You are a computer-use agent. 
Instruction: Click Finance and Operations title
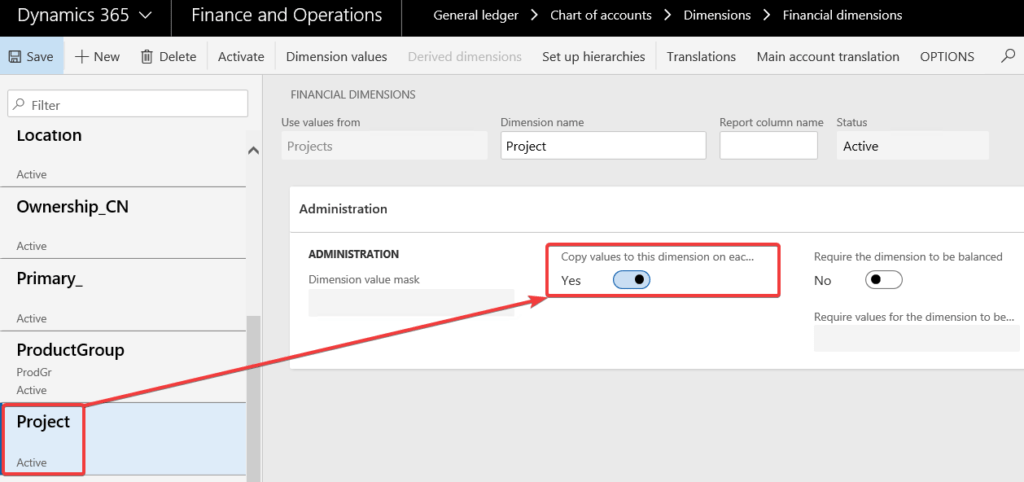pyautogui.click(x=287, y=15)
